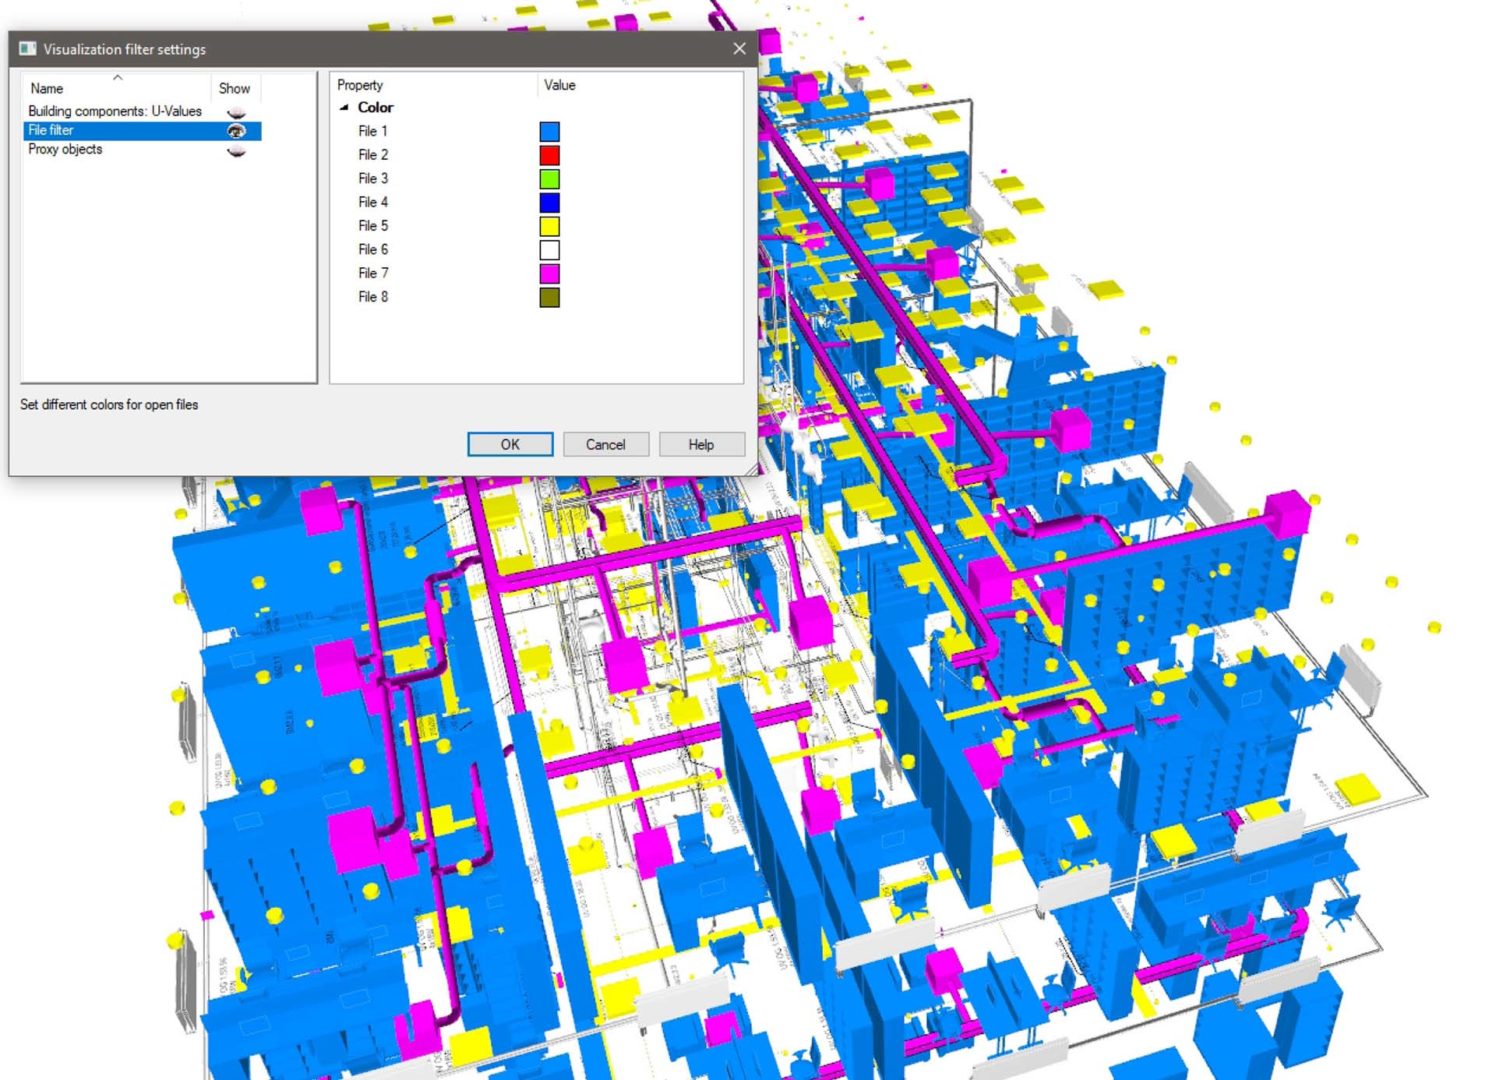The height and width of the screenshot is (1080, 1496).
Task: Select the File 6 property label
Action: coord(373,249)
